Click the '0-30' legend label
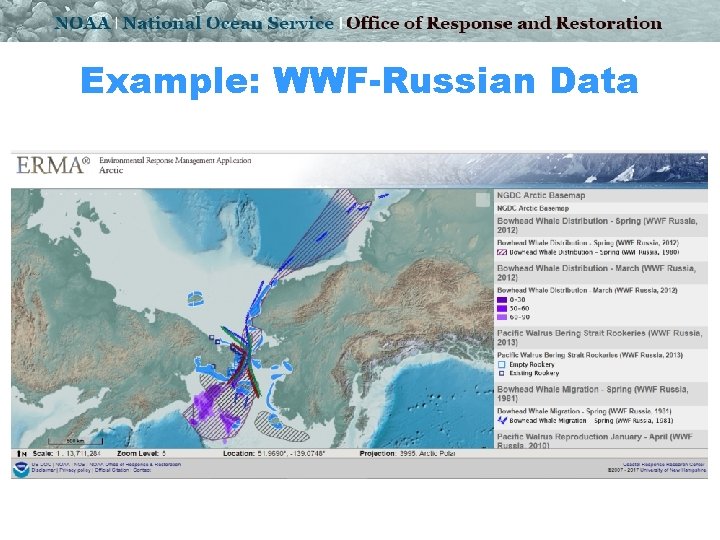 click(518, 300)
